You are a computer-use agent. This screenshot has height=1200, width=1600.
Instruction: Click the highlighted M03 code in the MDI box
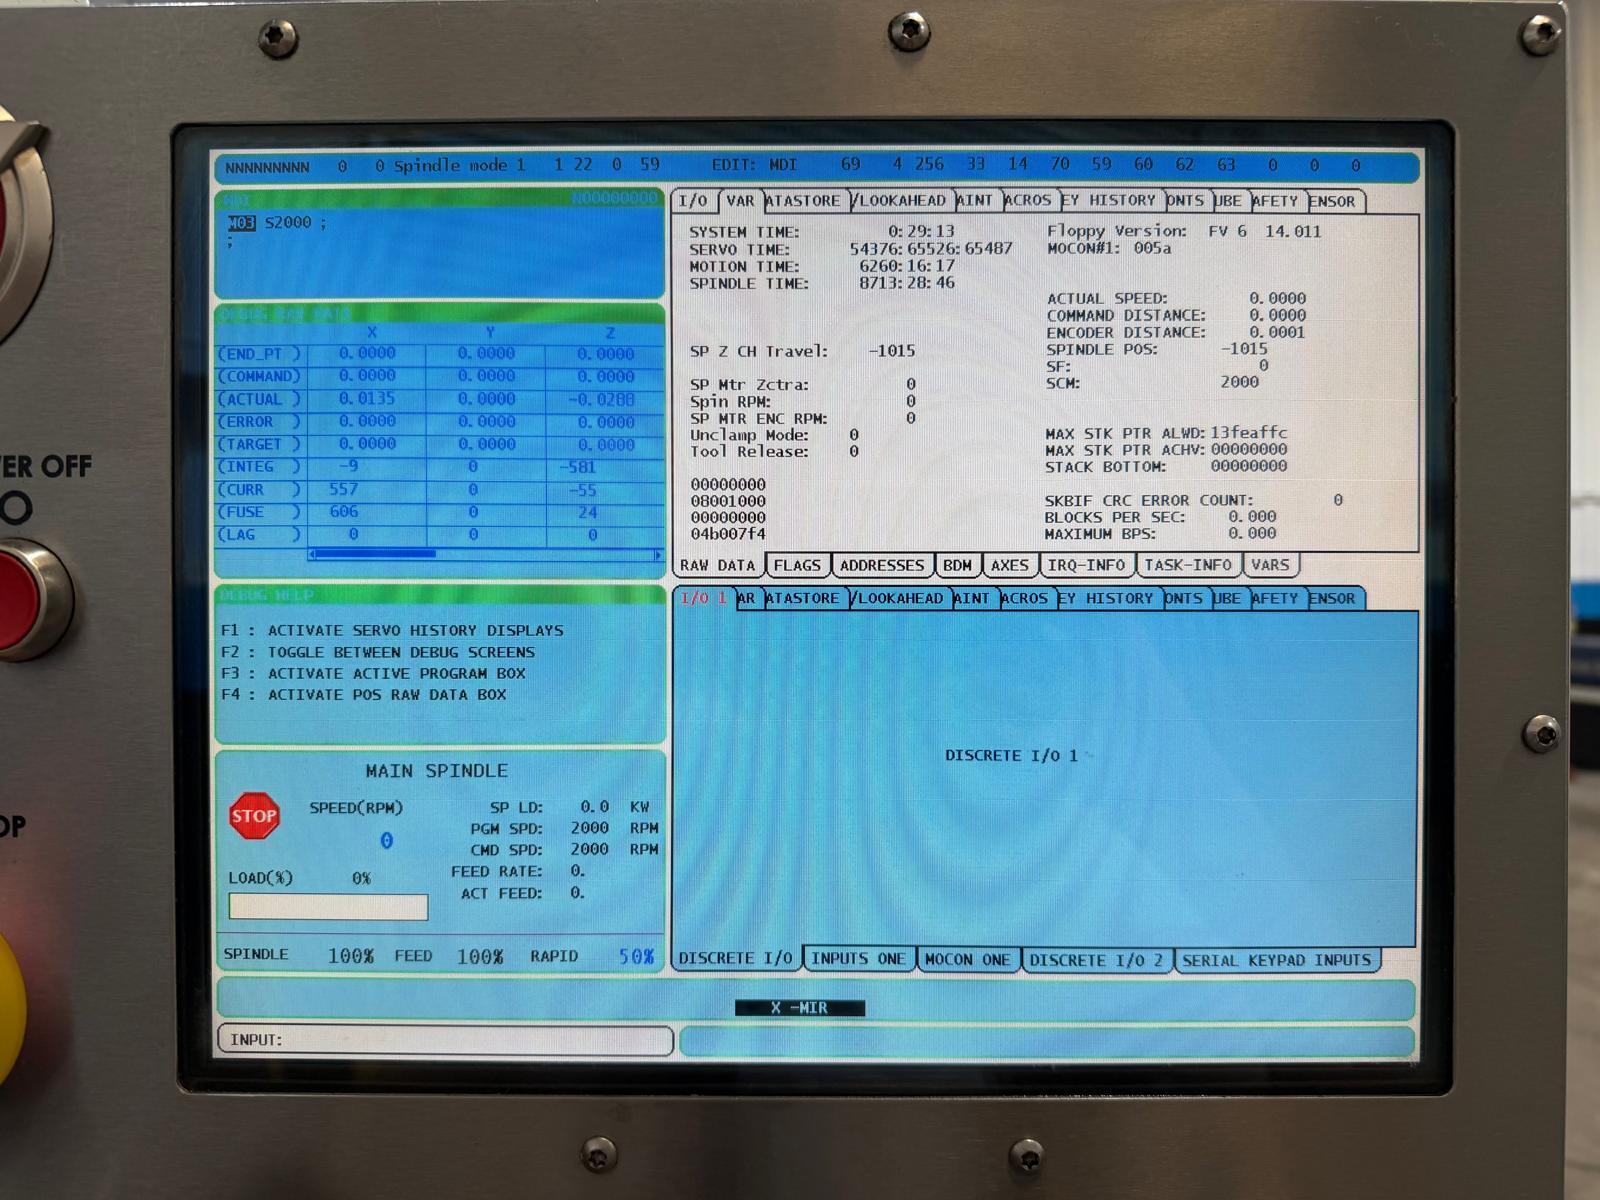(x=241, y=223)
